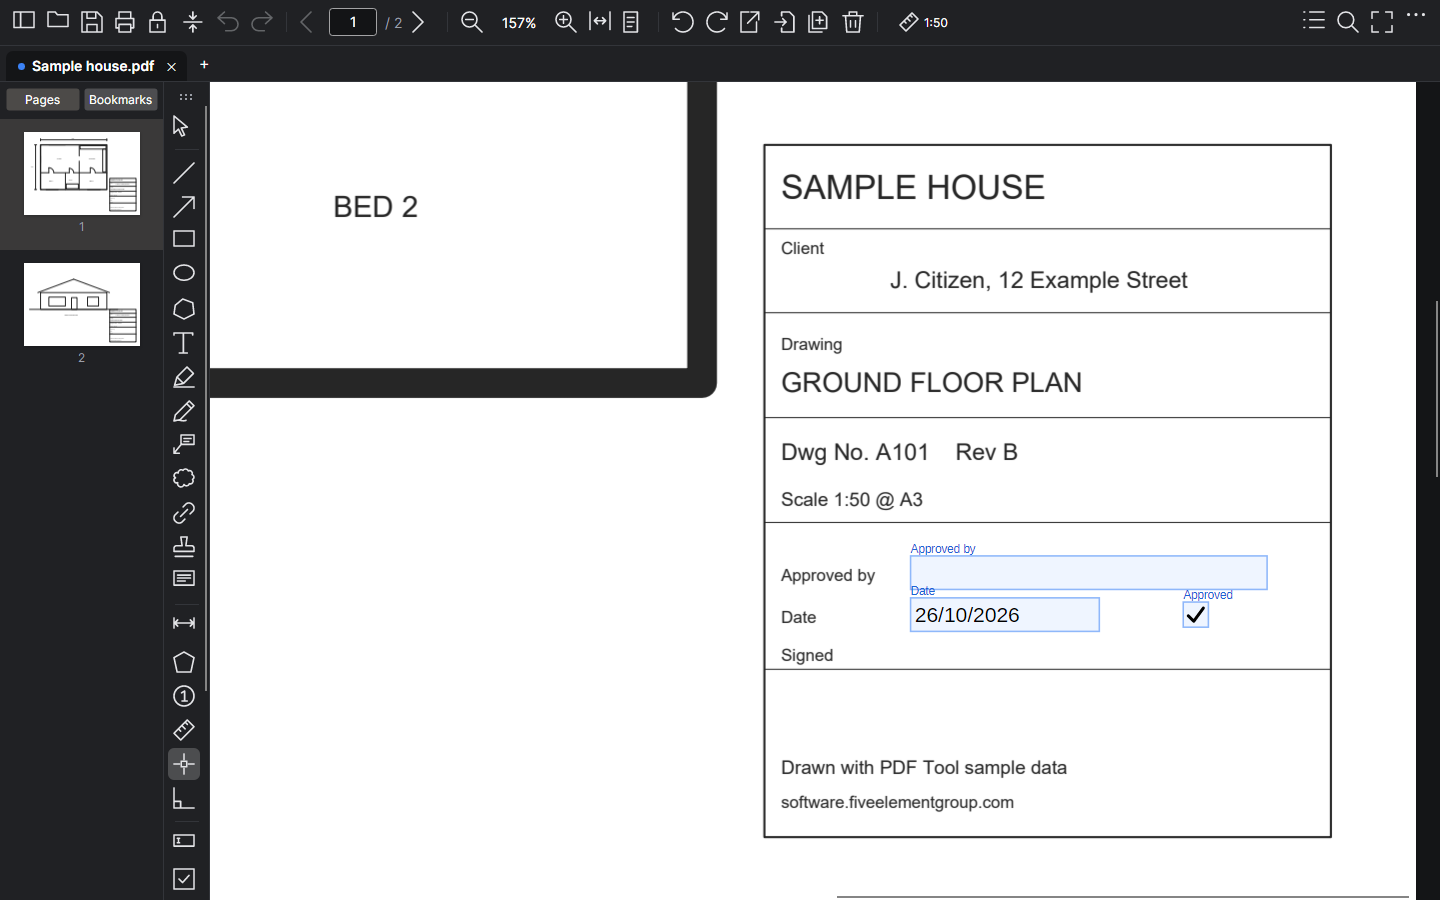Select the highlighter tool

click(184, 377)
